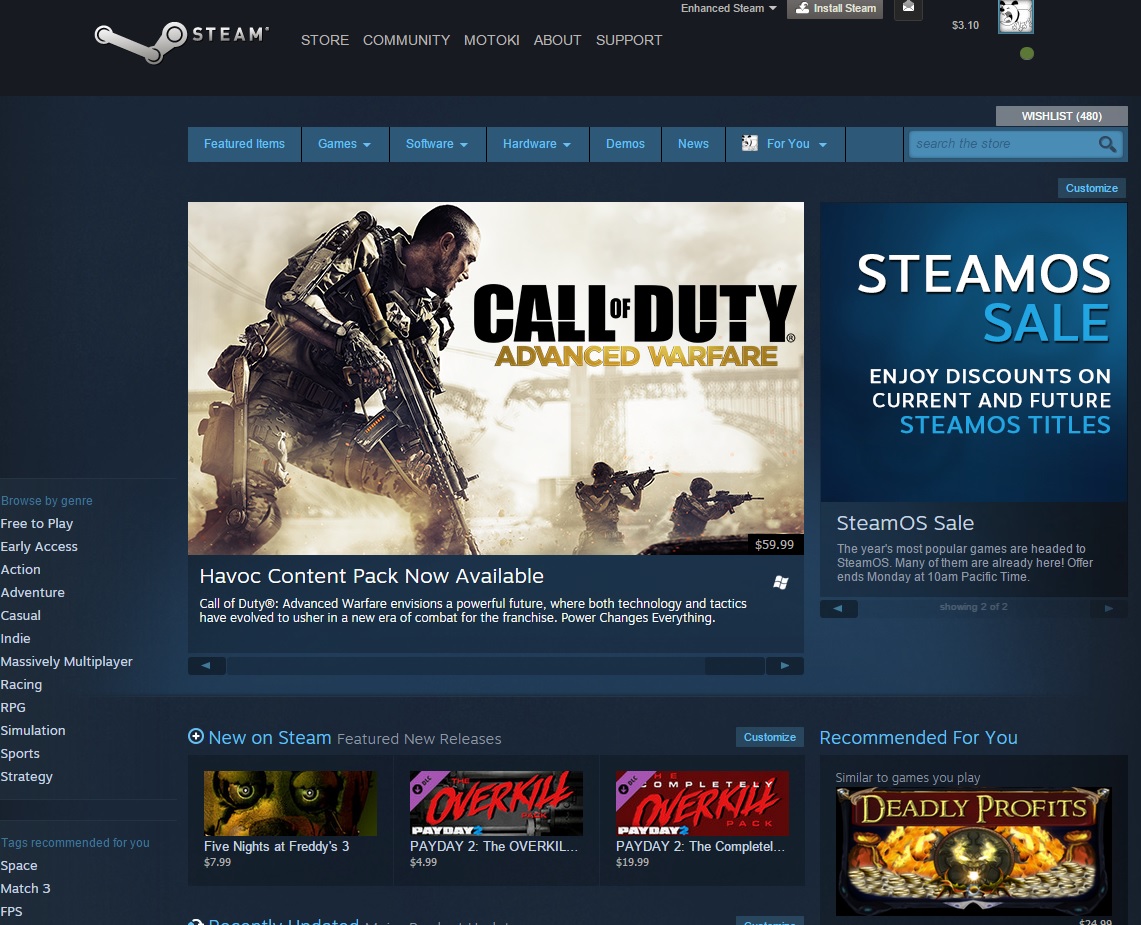This screenshot has width=1141, height=925.
Task: Go to the ABOUT page
Action: coord(557,40)
